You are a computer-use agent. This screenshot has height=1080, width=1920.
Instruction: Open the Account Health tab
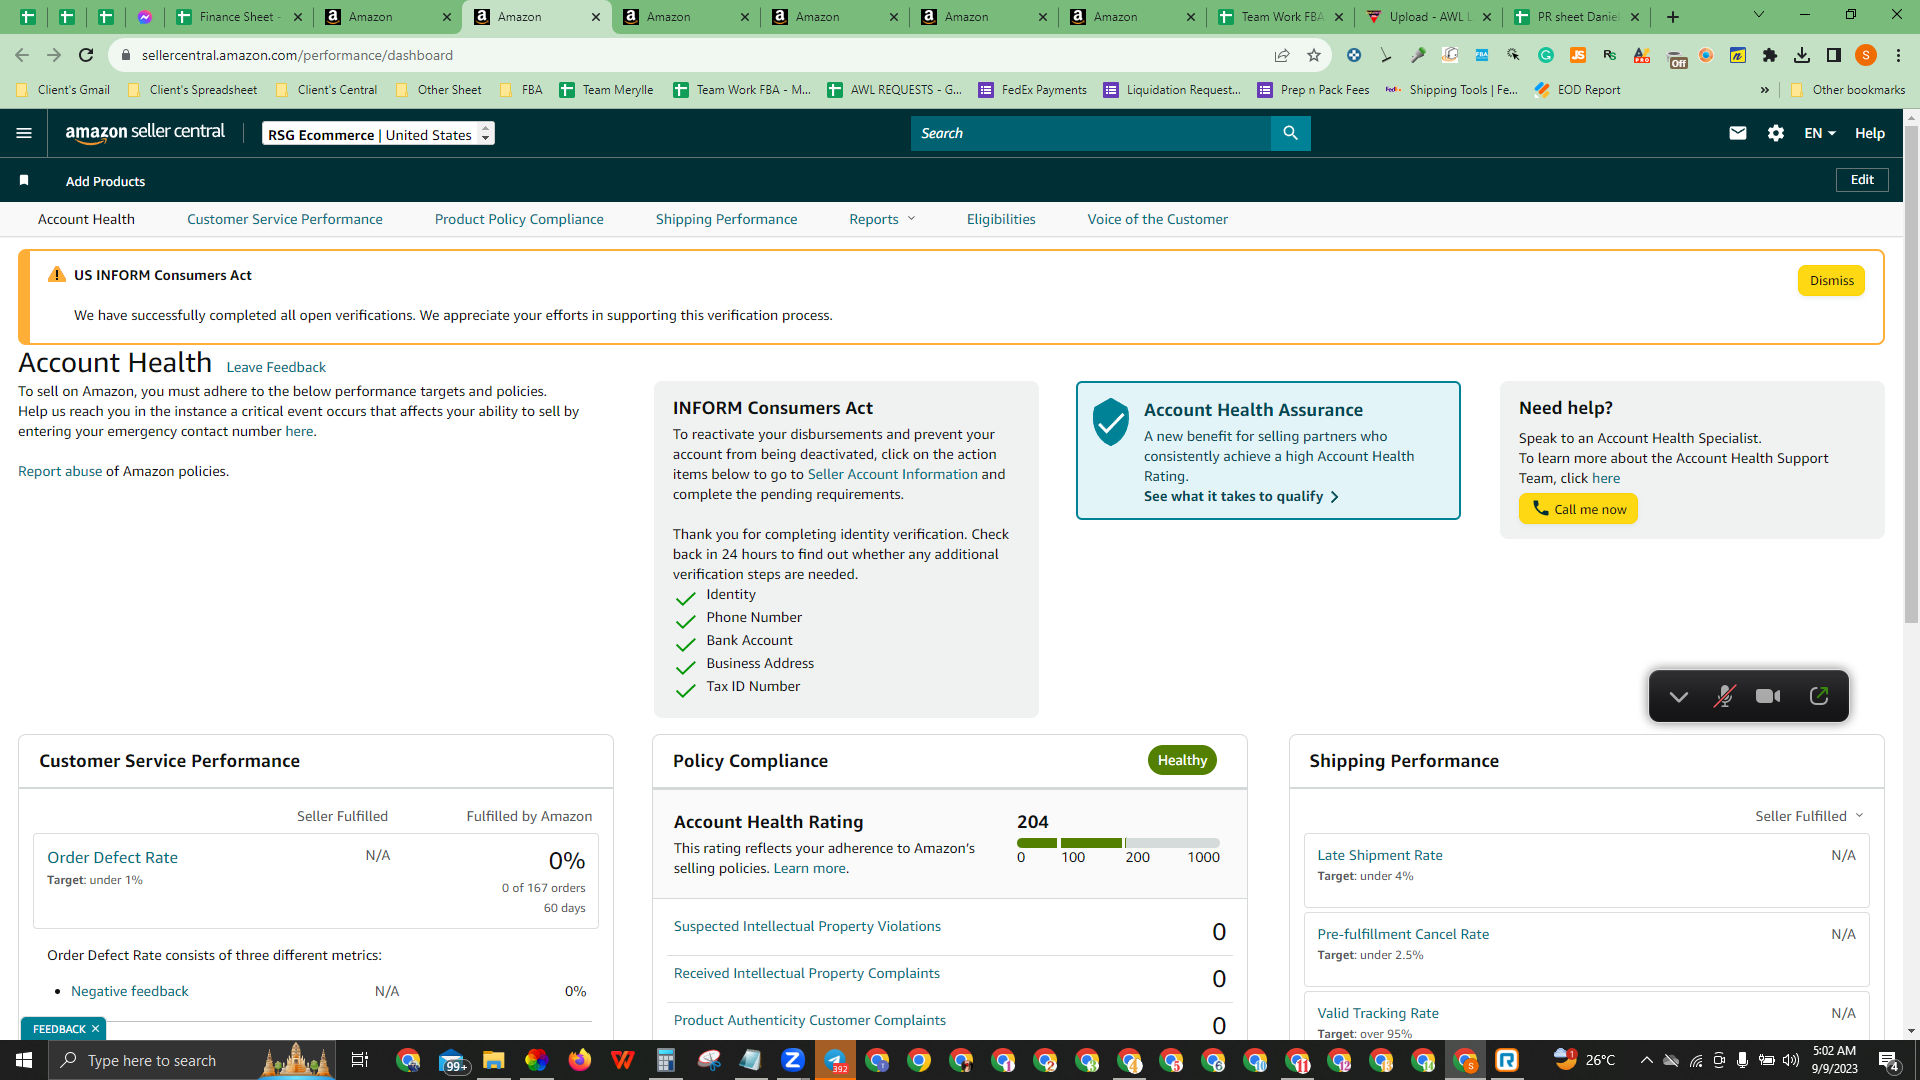pos(86,219)
